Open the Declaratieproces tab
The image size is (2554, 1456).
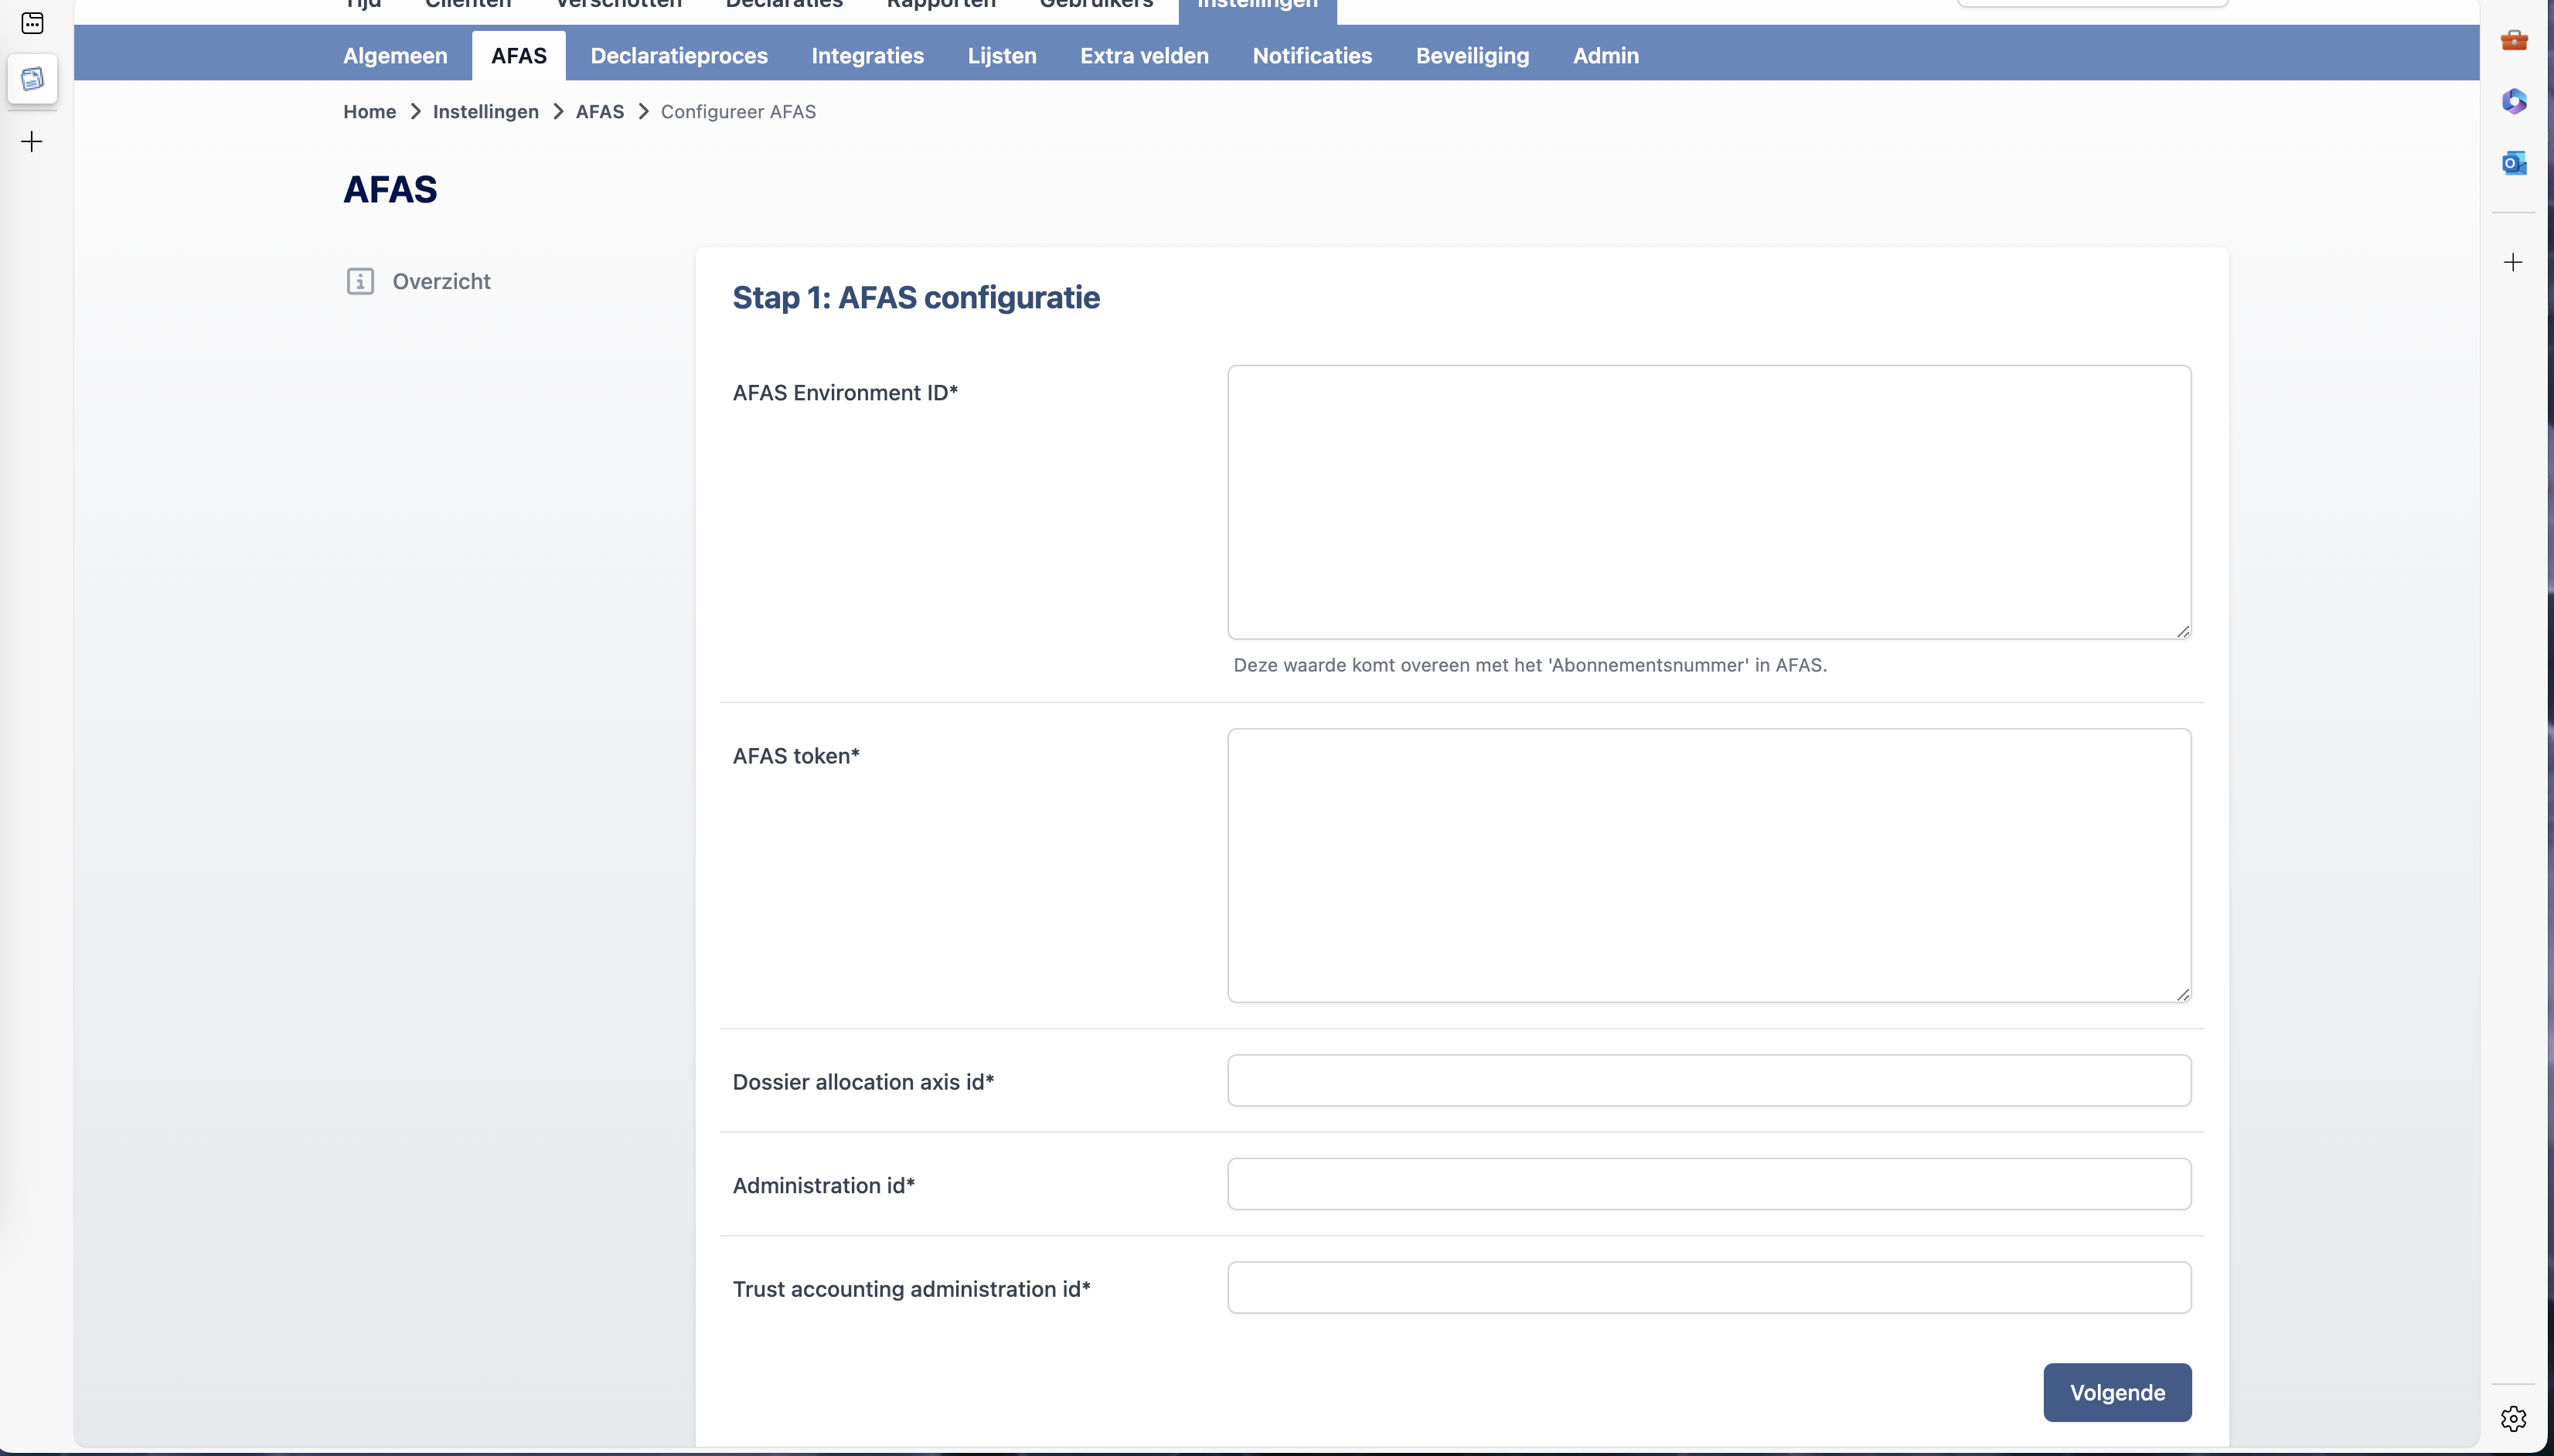(679, 56)
